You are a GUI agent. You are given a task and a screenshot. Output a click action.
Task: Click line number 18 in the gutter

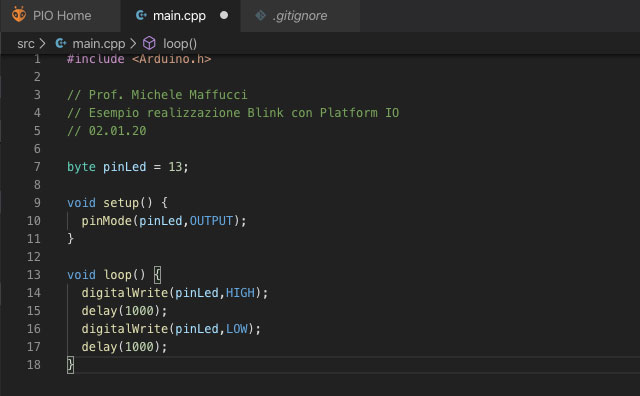(x=34, y=365)
